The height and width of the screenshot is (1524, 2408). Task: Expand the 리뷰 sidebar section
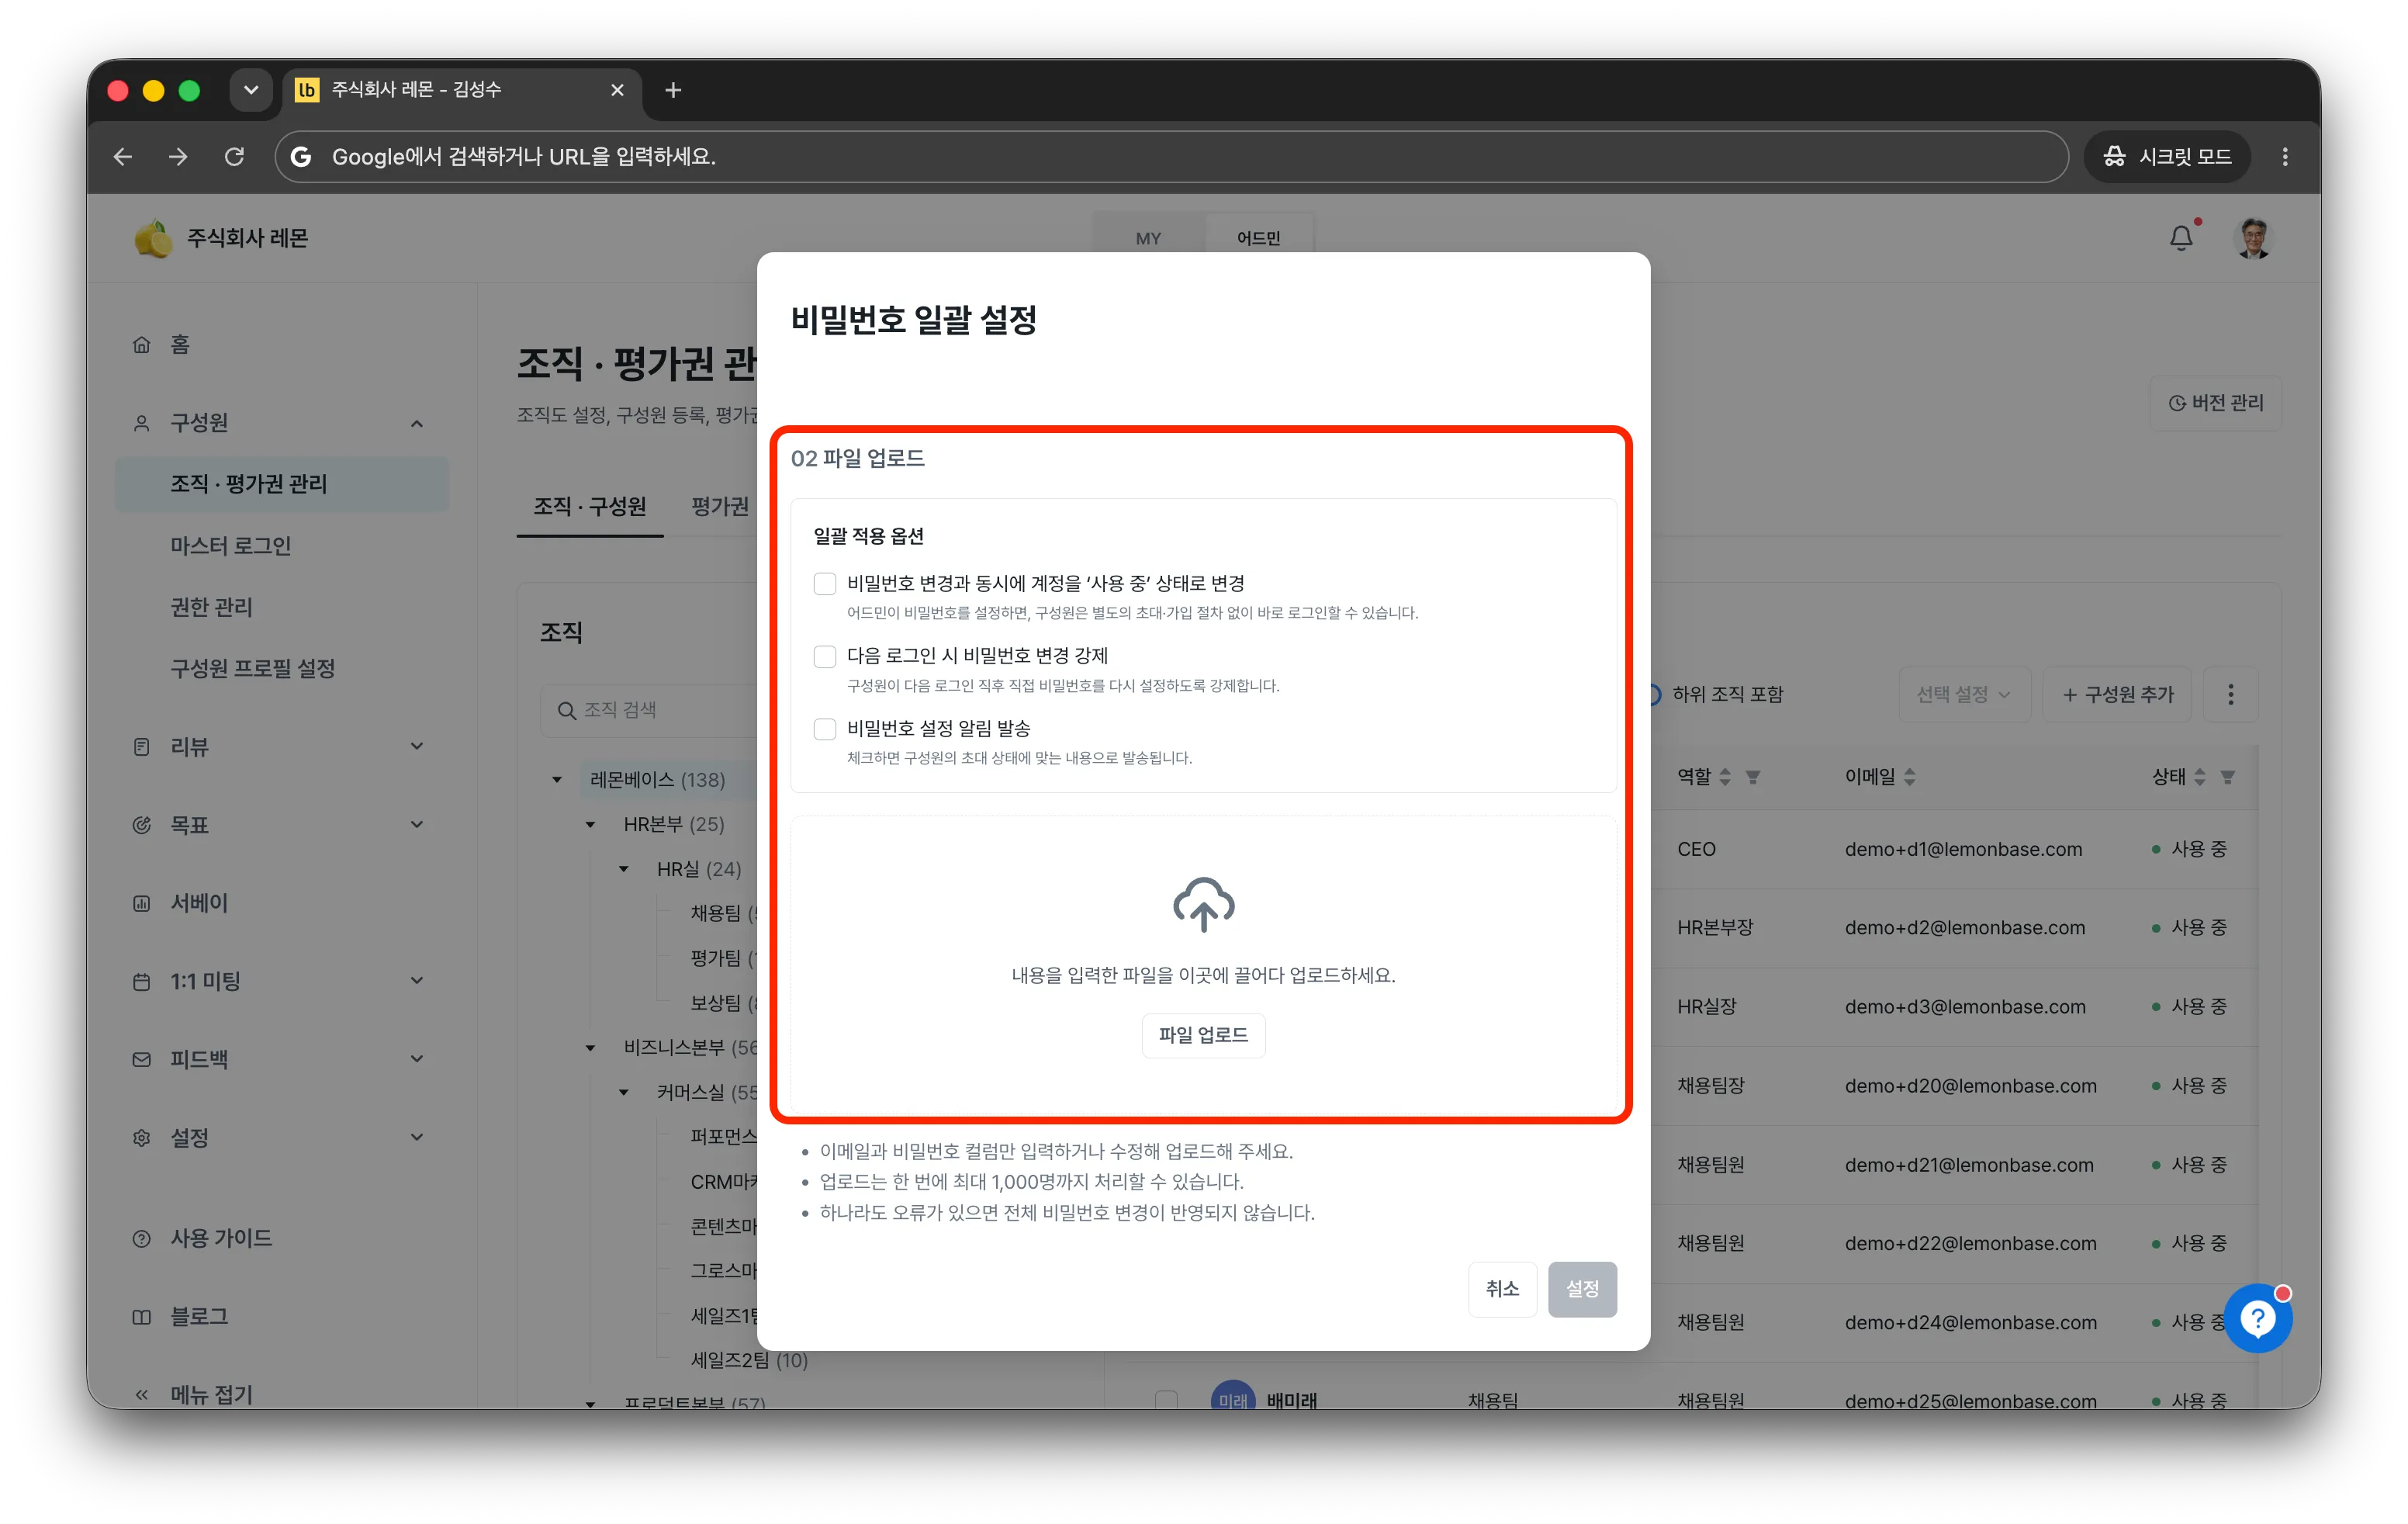[x=417, y=747]
